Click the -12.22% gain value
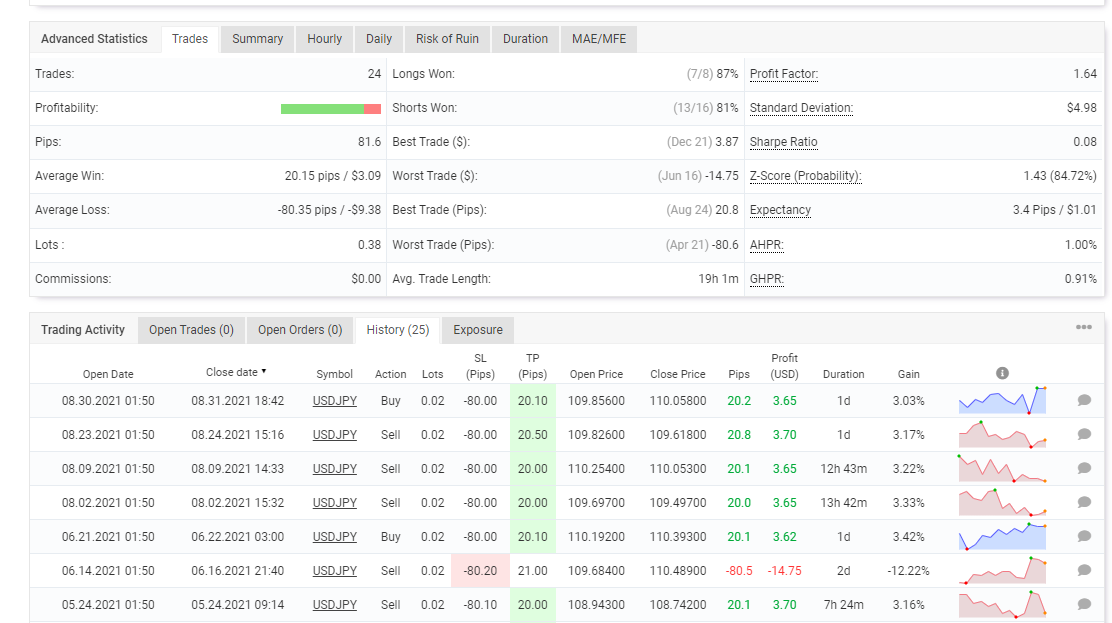The width and height of the screenshot is (1112, 623). [908, 571]
